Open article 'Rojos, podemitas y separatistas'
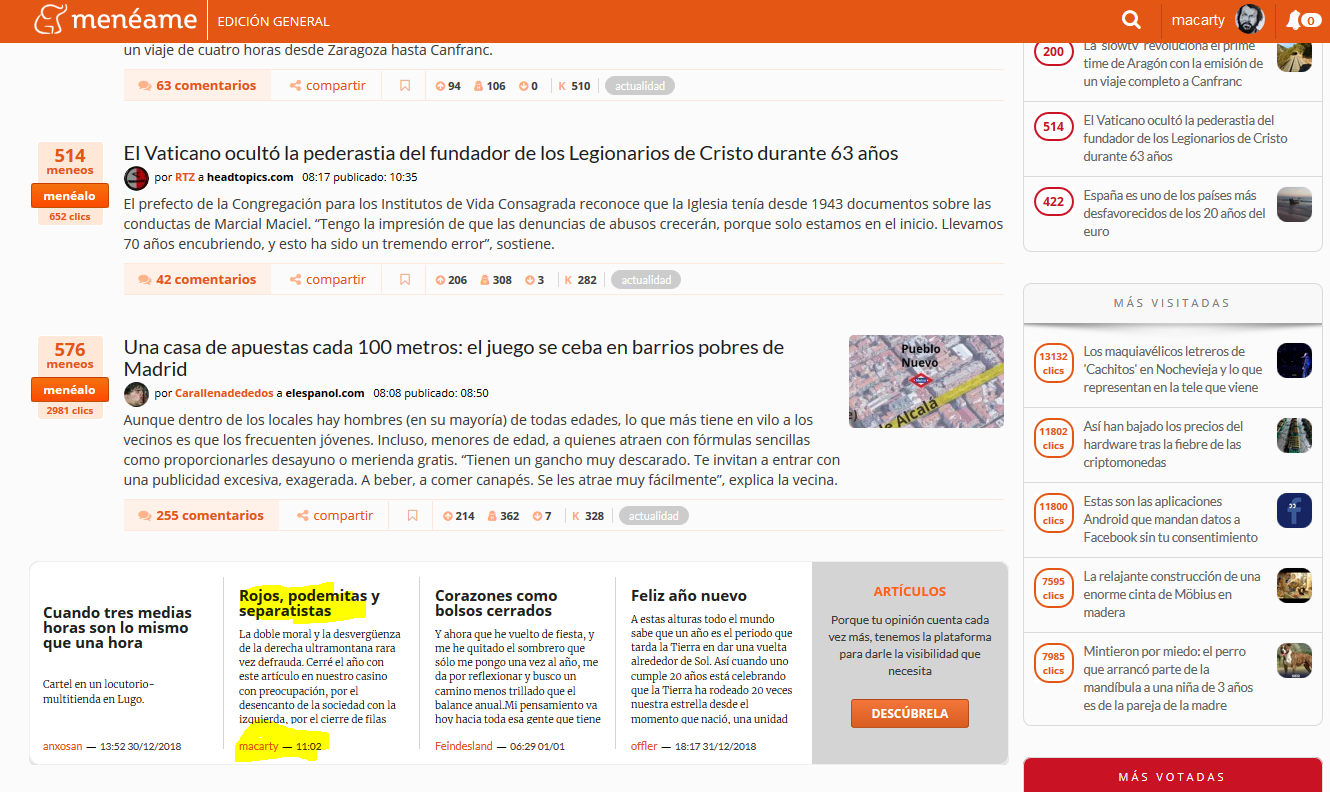This screenshot has height=792, width=1330. click(309, 603)
